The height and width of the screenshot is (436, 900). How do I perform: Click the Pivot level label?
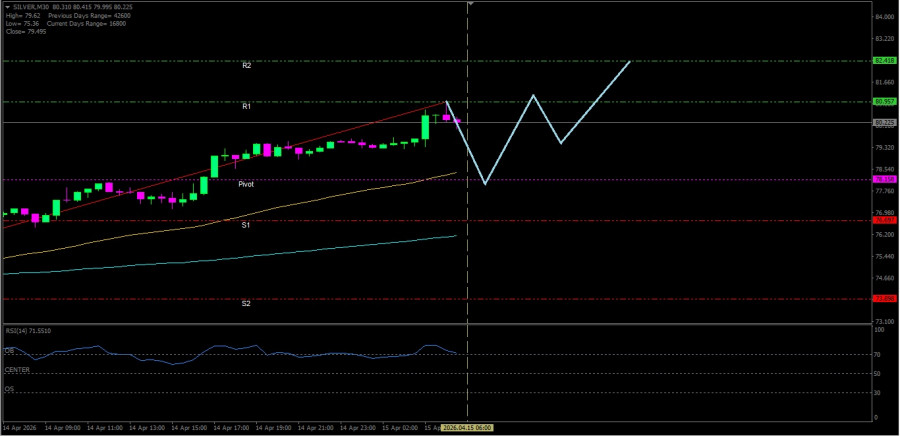click(246, 184)
